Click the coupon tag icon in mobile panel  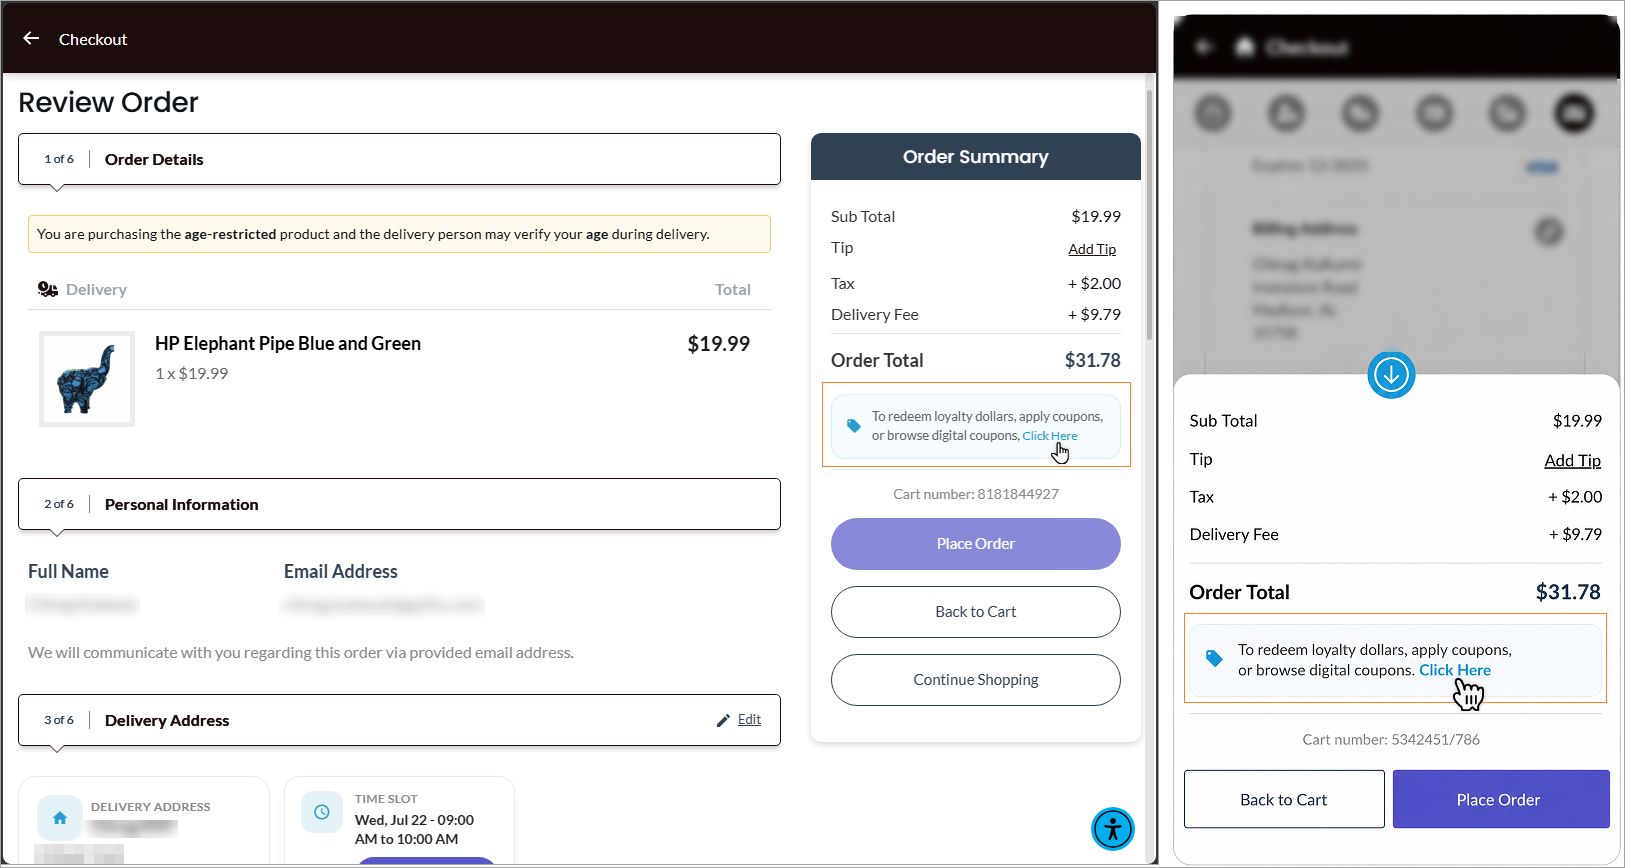coord(1214,659)
